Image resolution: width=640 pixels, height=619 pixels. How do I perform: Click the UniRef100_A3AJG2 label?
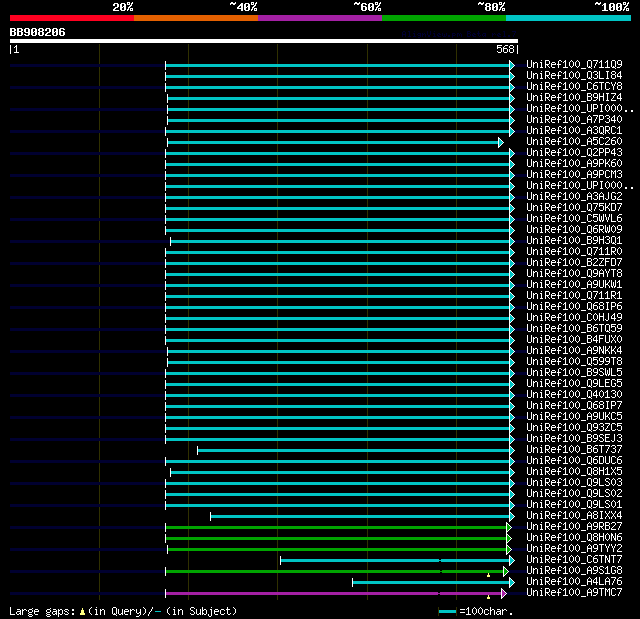574,197
